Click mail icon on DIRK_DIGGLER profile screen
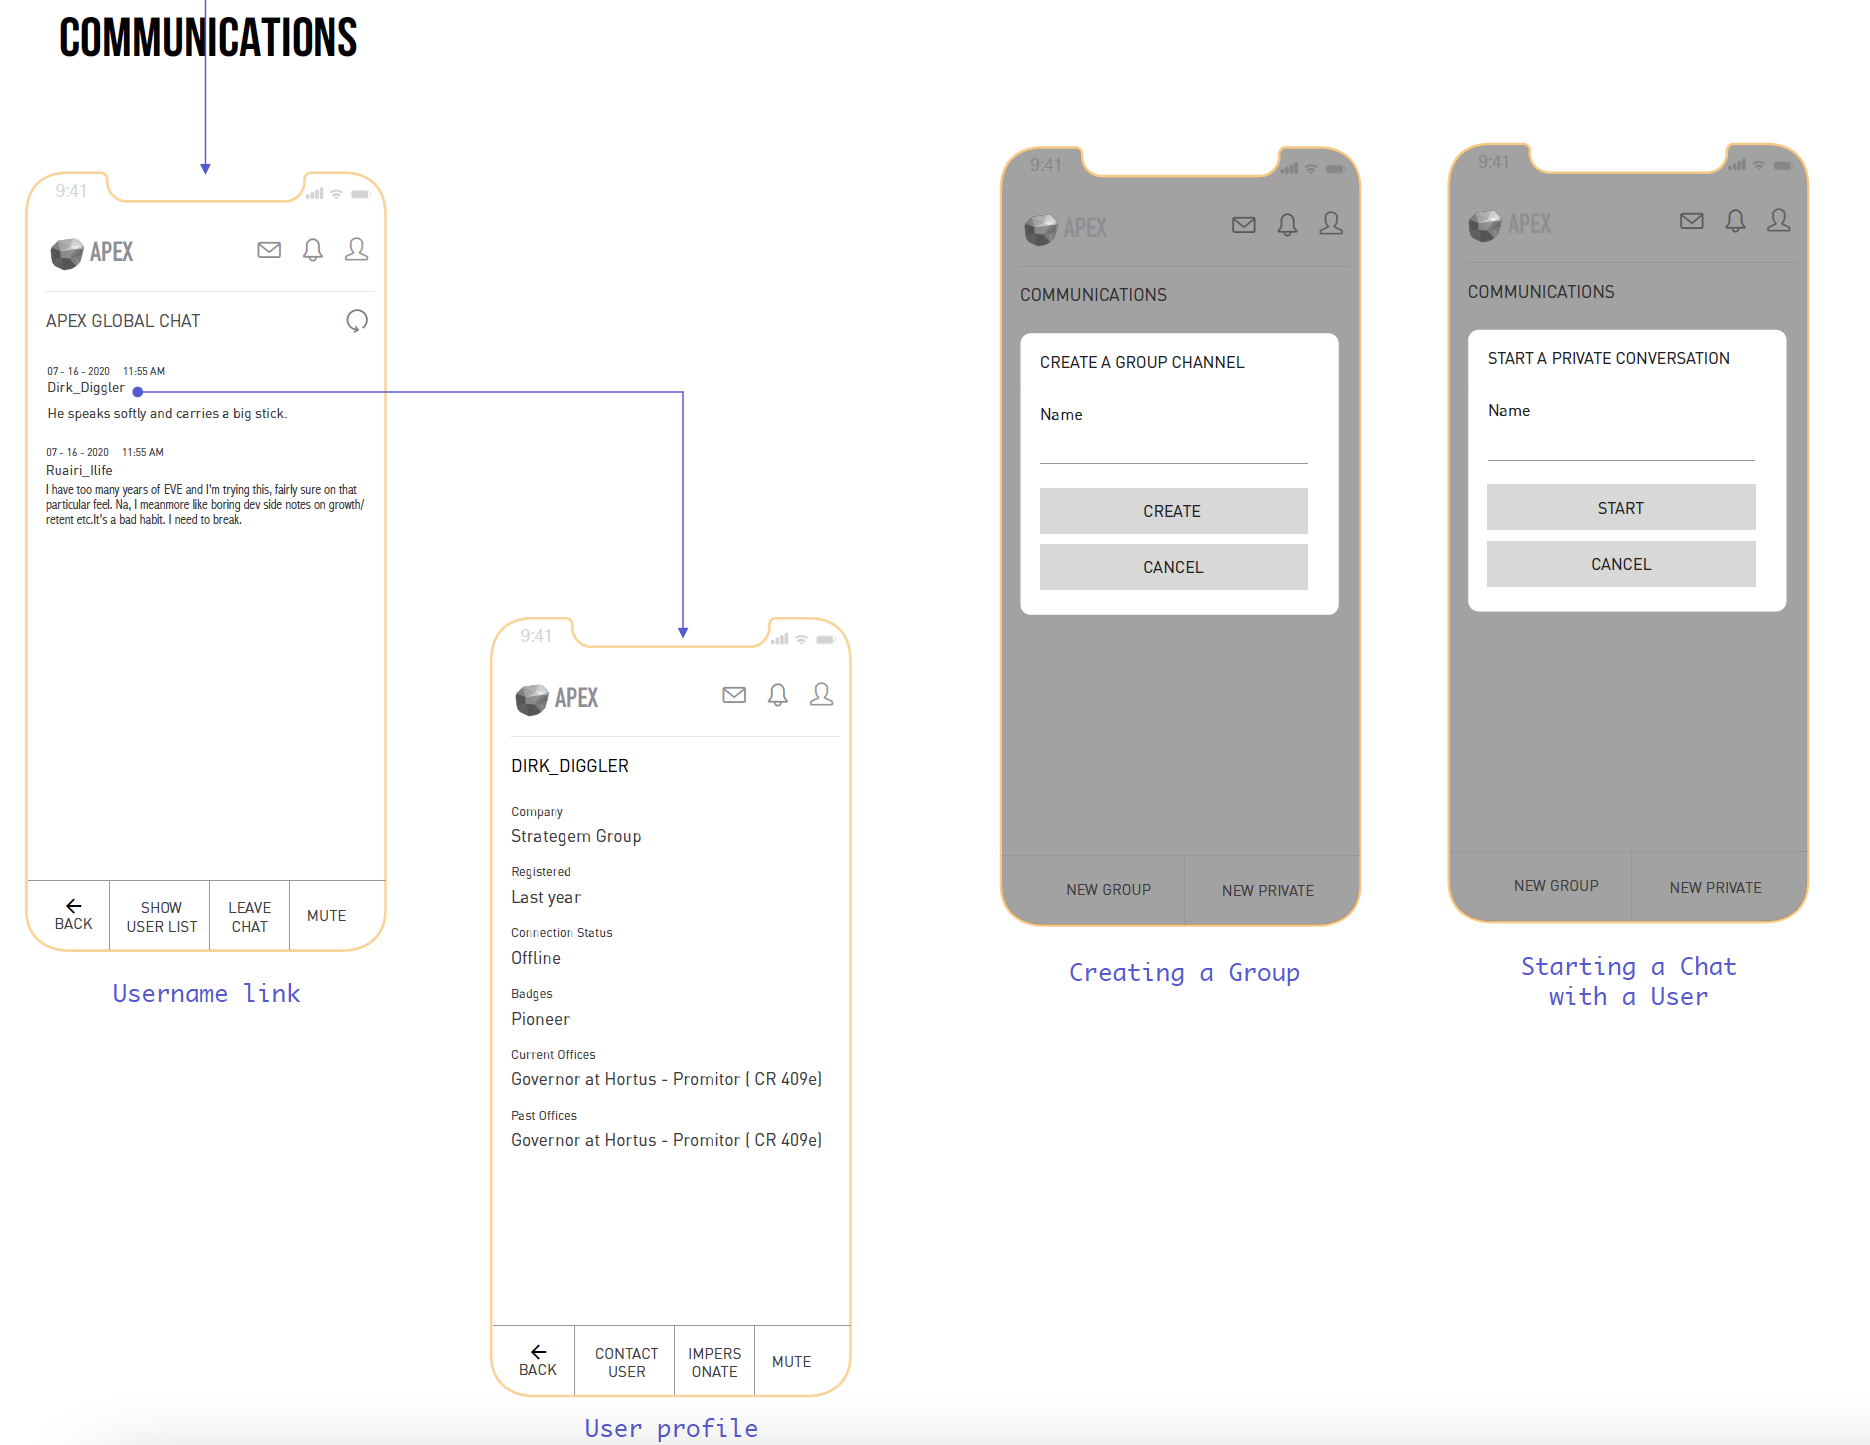Screen dimensions: 1870x1445 coord(734,695)
